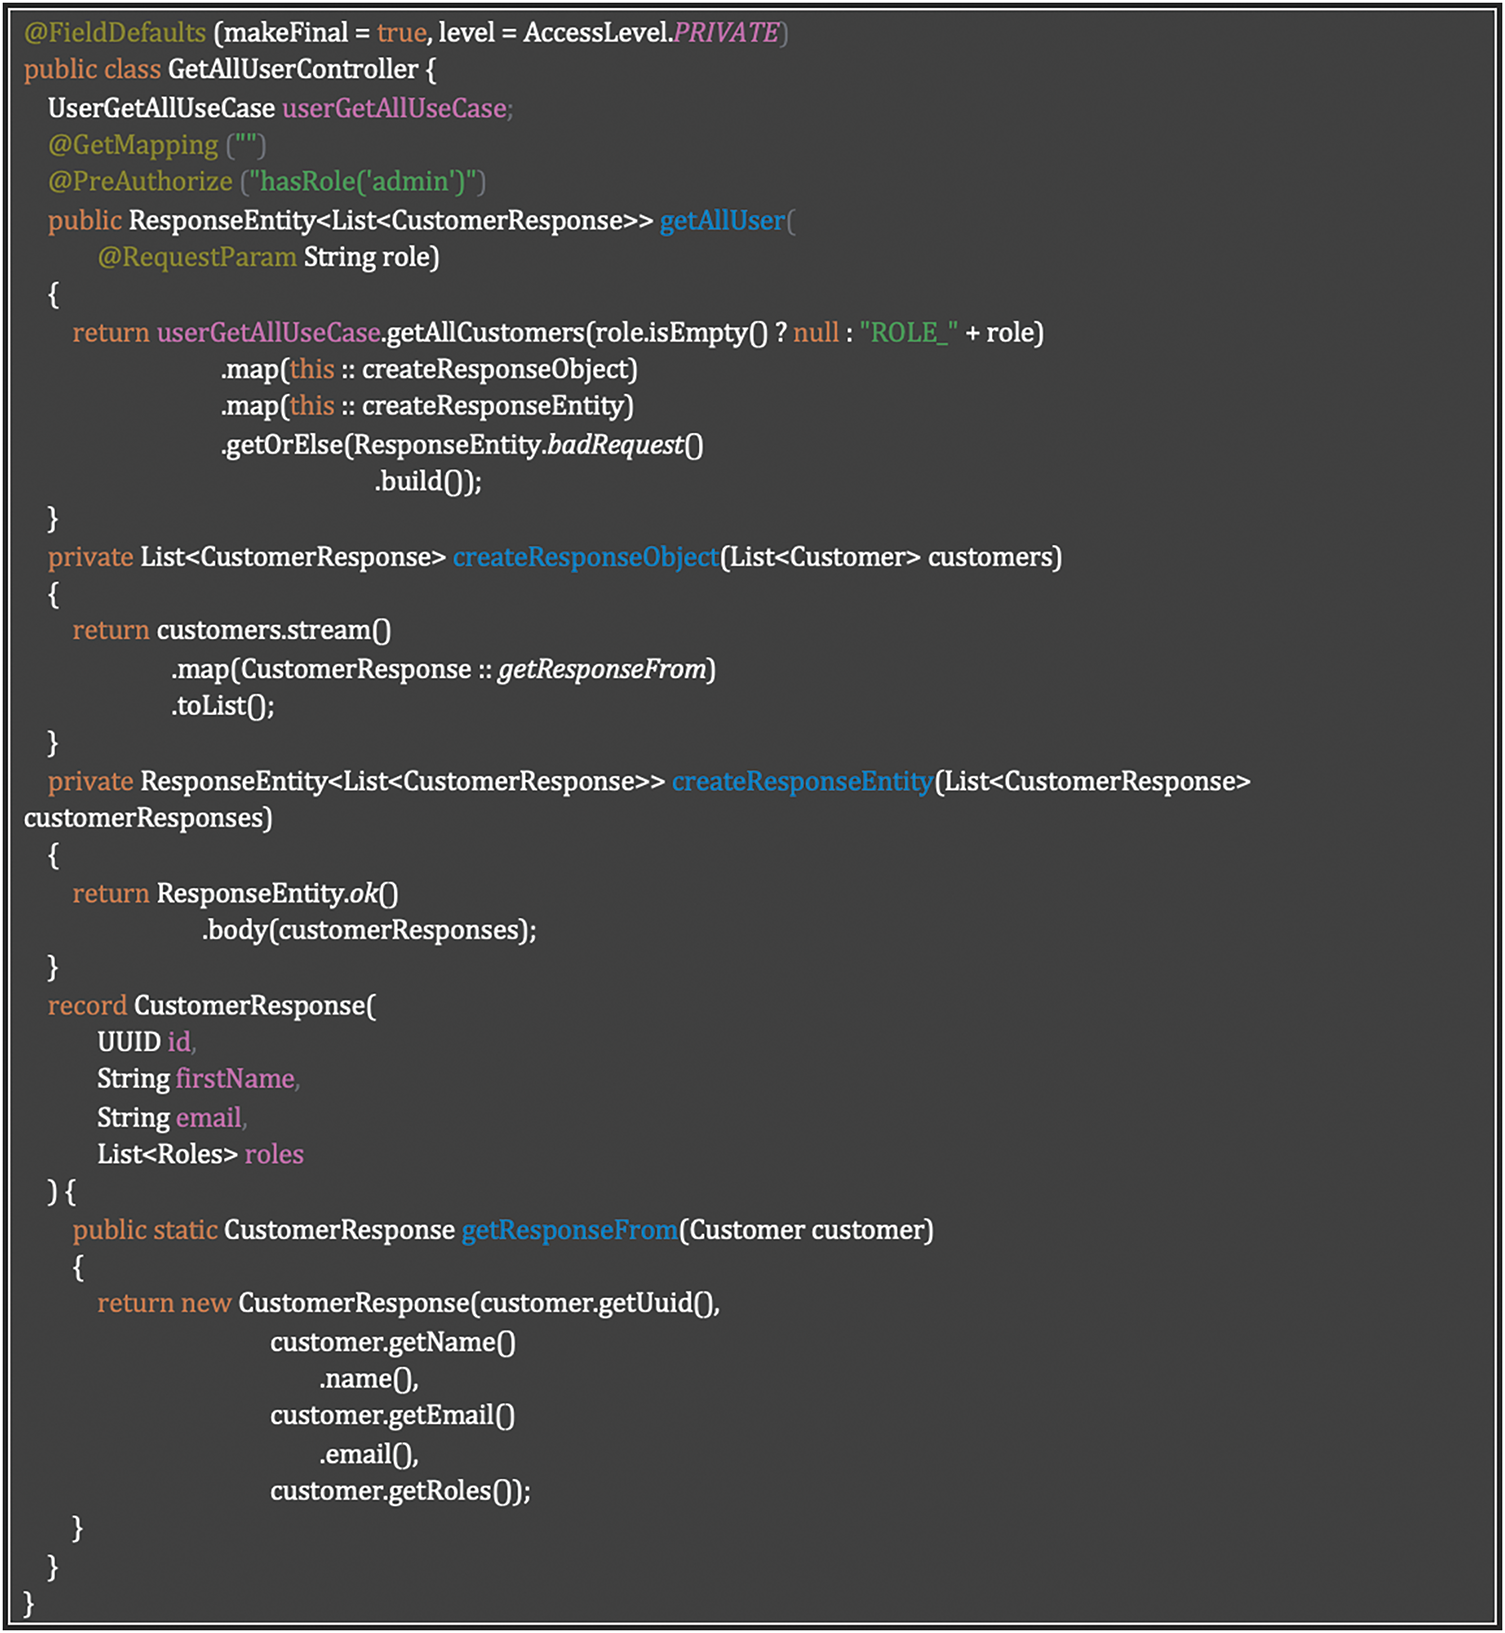Click the record keyword before CustomerResponse
The height and width of the screenshot is (1633, 1505).
coord(87,1006)
